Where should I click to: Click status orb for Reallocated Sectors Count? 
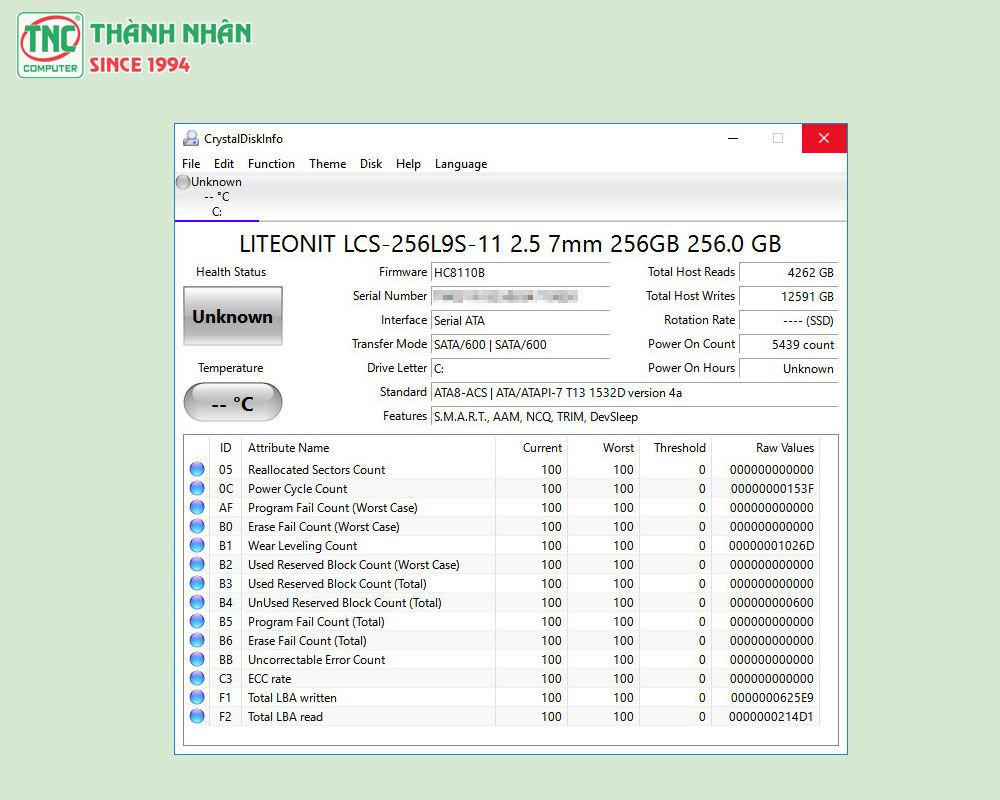[x=197, y=469]
